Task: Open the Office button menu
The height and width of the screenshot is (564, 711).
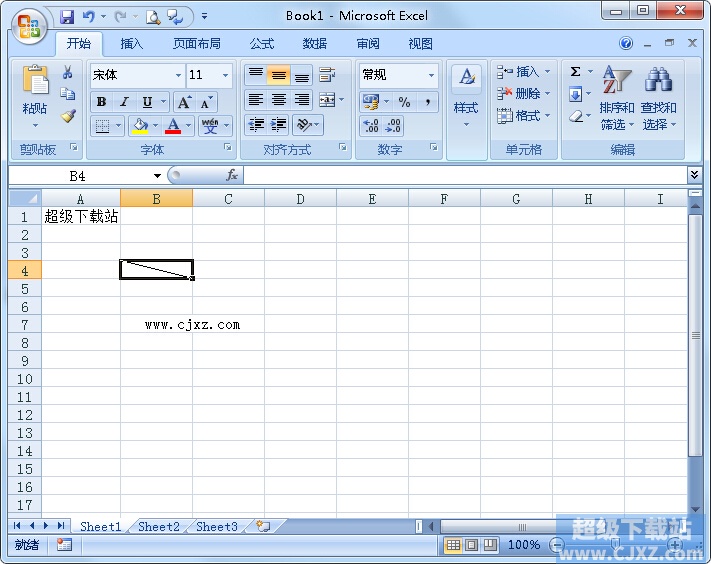Action: click(x=29, y=26)
